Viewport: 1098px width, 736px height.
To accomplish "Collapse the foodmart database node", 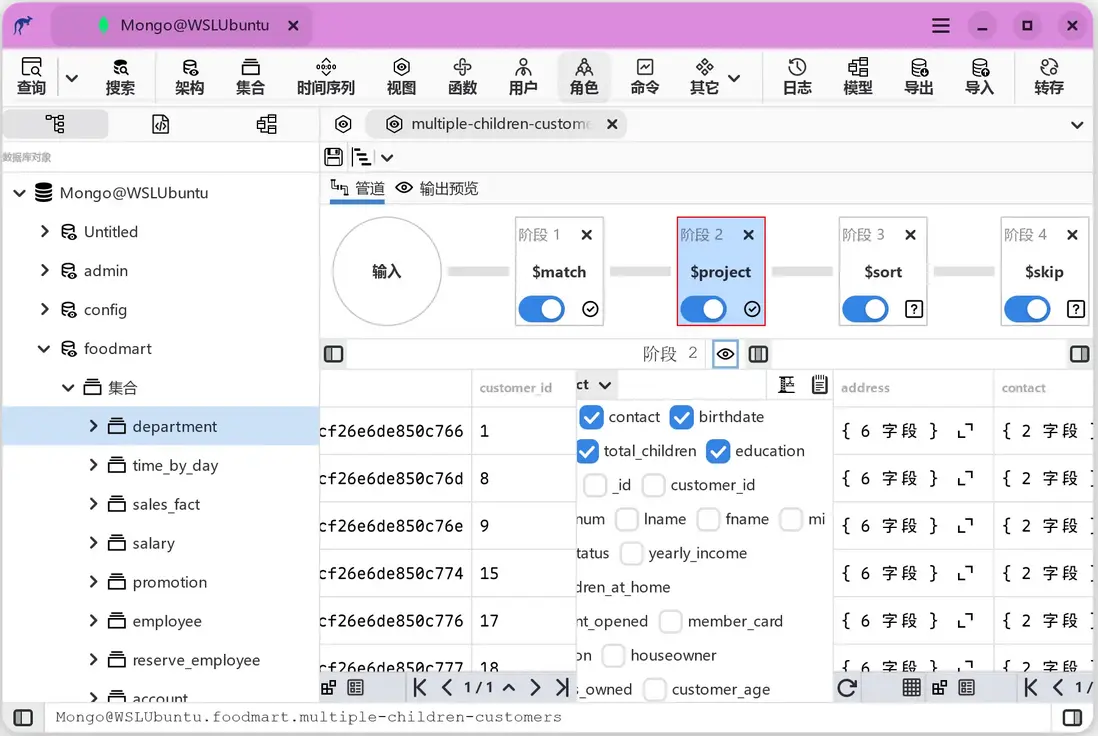I will pyautogui.click(x=42, y=348).
